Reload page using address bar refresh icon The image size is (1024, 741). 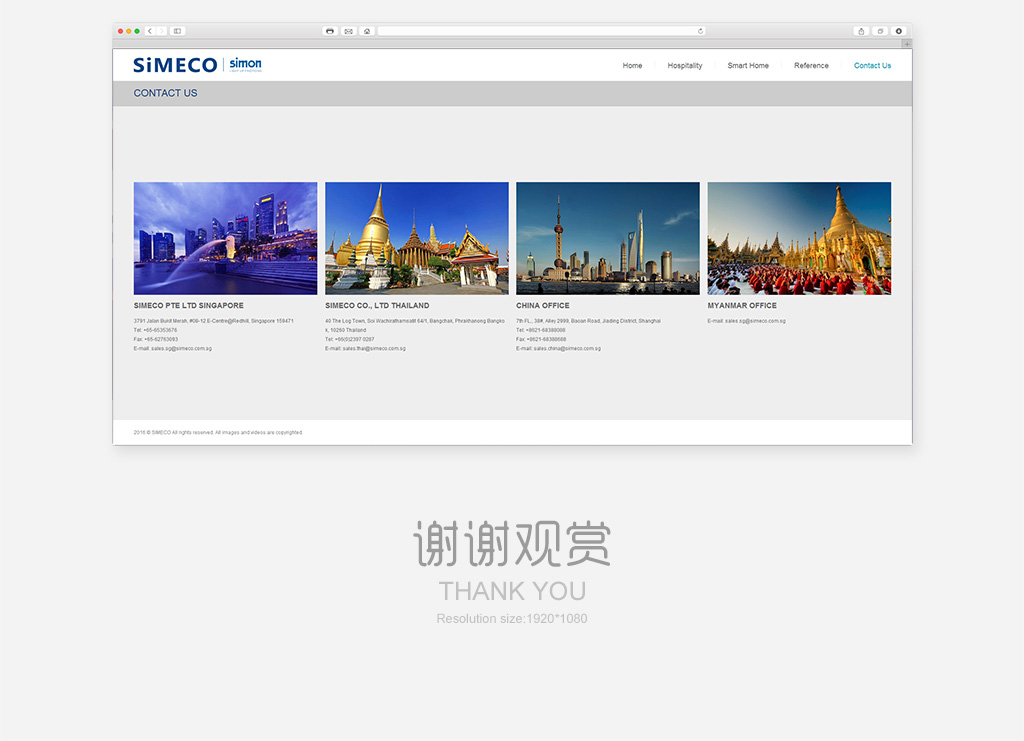coord(700,31)
